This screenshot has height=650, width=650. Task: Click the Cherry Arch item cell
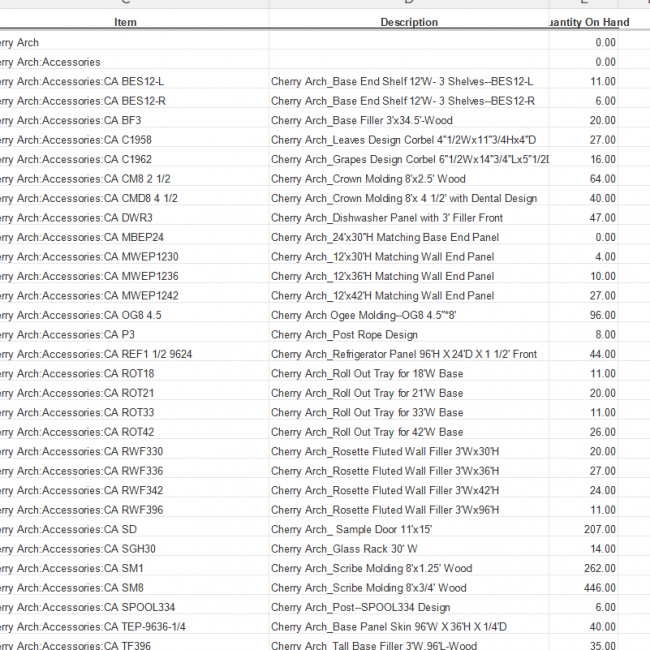click(x=134, y=42)
